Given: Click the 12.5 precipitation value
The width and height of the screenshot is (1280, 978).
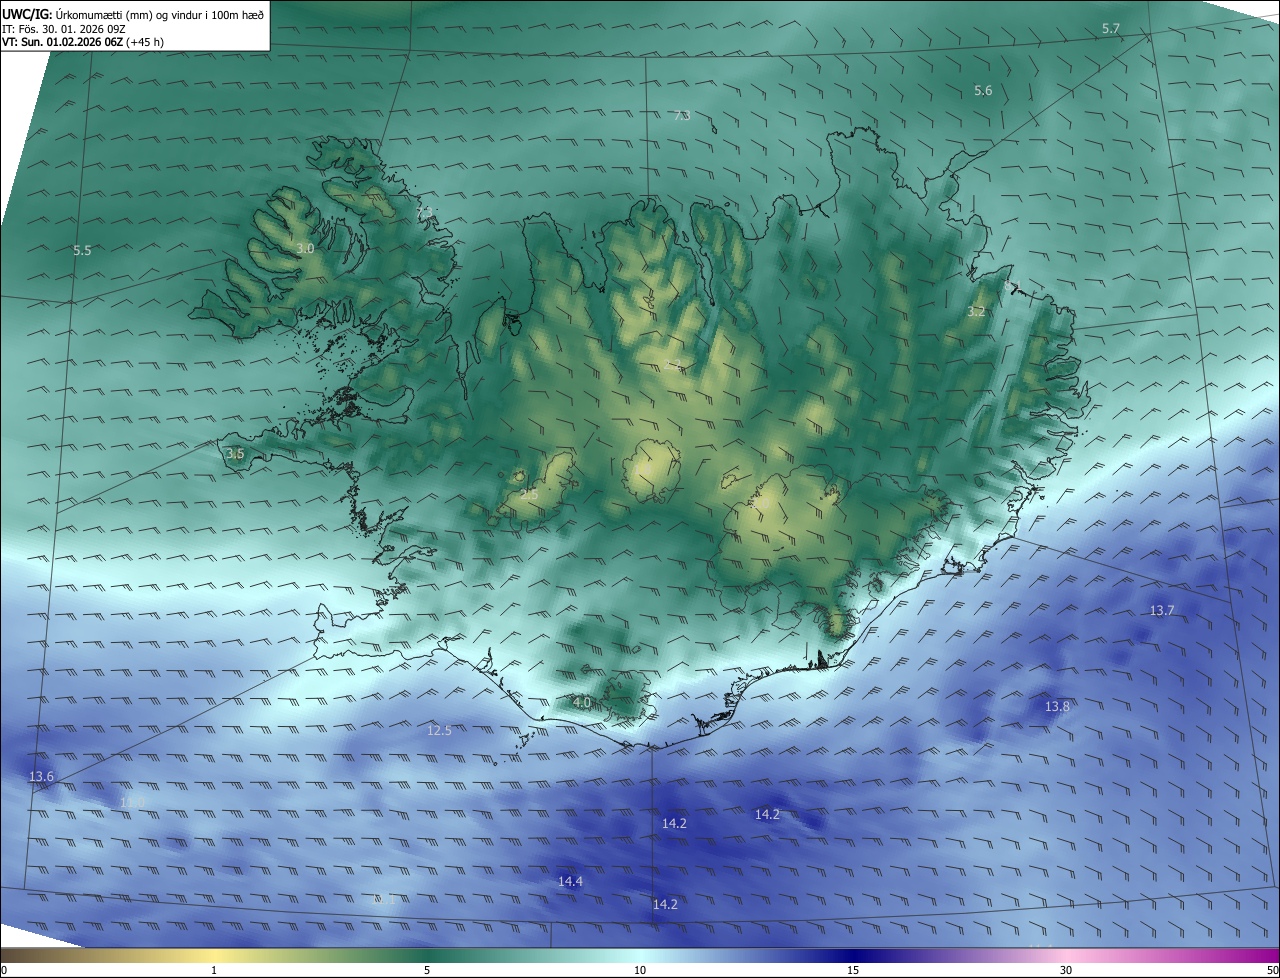Looking at the screenshot, I should (x=439, y=731).
